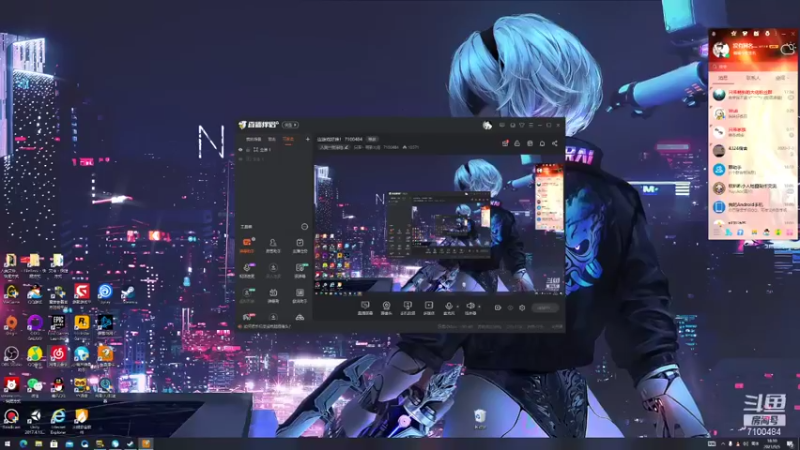Click the share icon above preview
Image resolution: width=800 pixels, height=450 pixels.
point(555,143)
